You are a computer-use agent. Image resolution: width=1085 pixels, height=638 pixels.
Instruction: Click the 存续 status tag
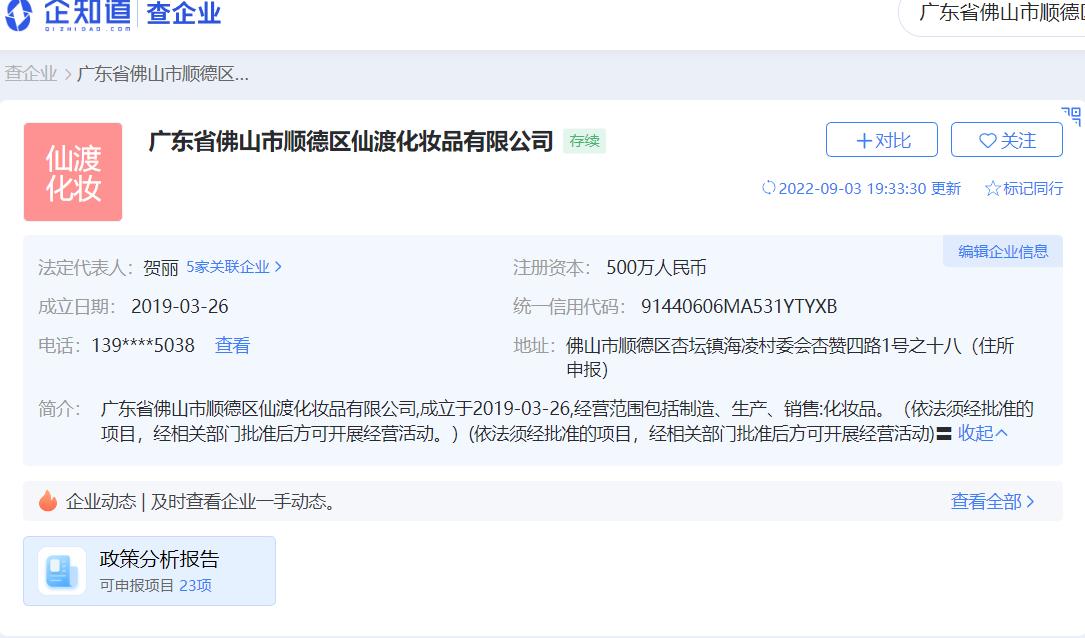pyautogui.click(x=584, y=141)
